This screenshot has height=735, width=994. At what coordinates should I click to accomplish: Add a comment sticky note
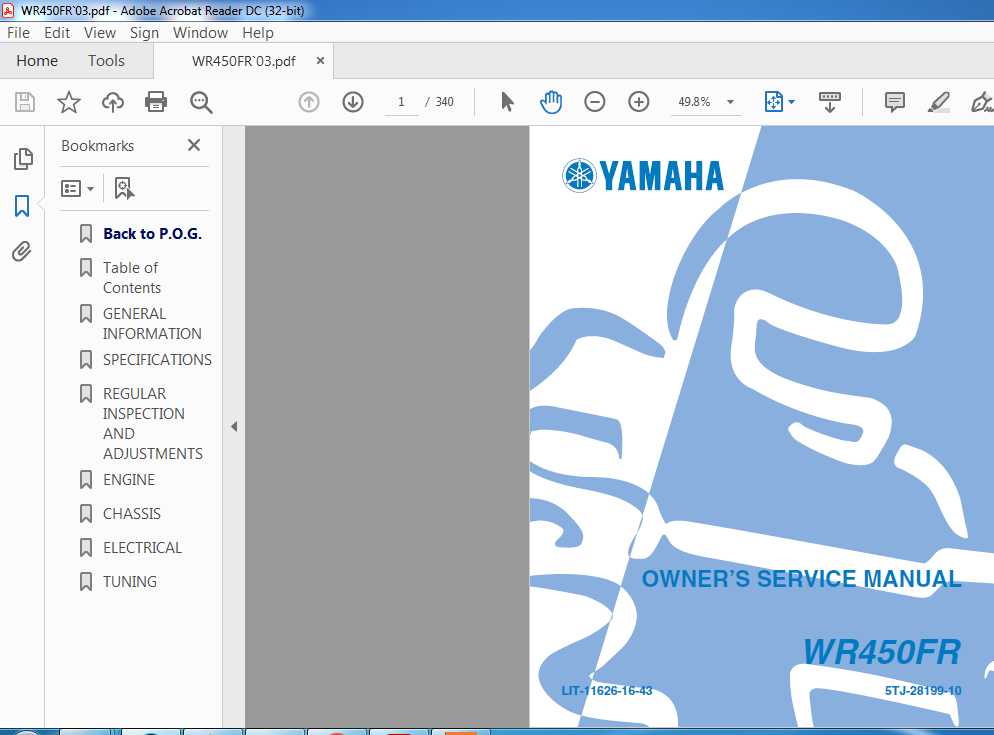pos(894,102)
